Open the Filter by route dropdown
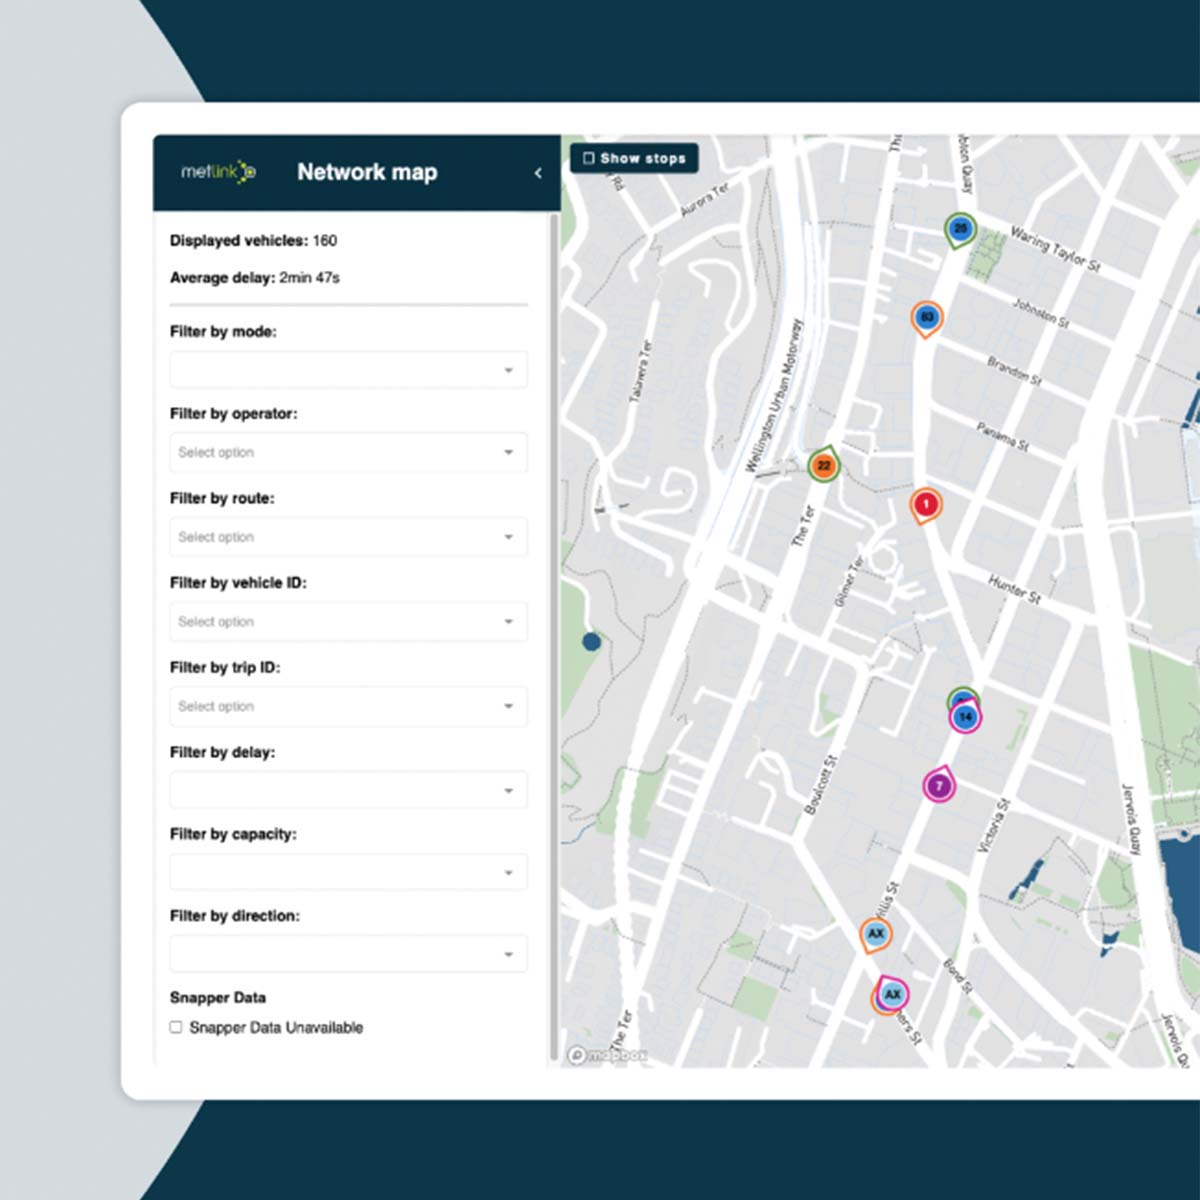 point(348,537)
